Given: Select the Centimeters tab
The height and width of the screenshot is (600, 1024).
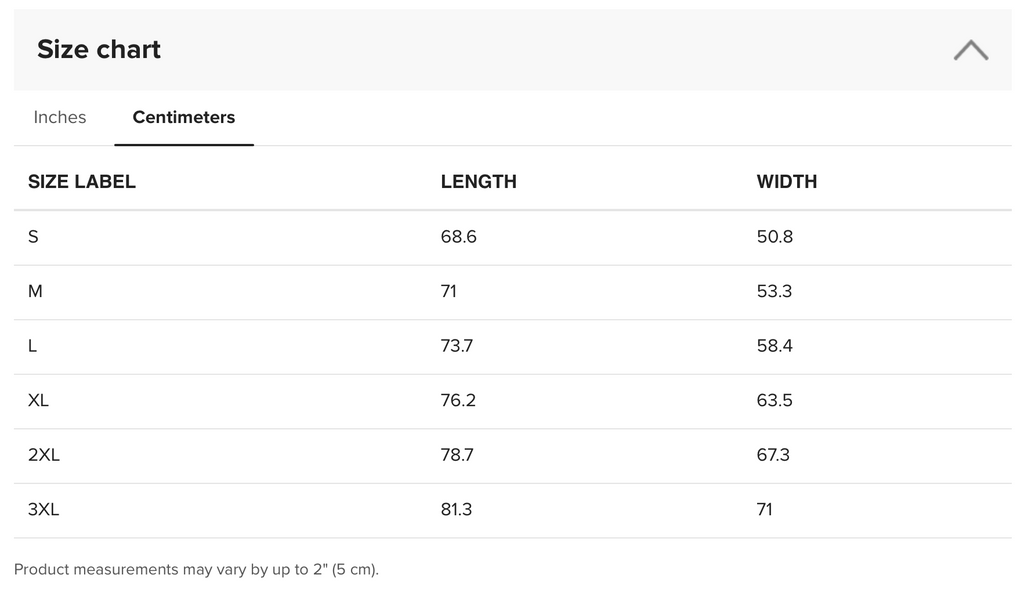Looking at the screenshot, I should tap(184, 117).
